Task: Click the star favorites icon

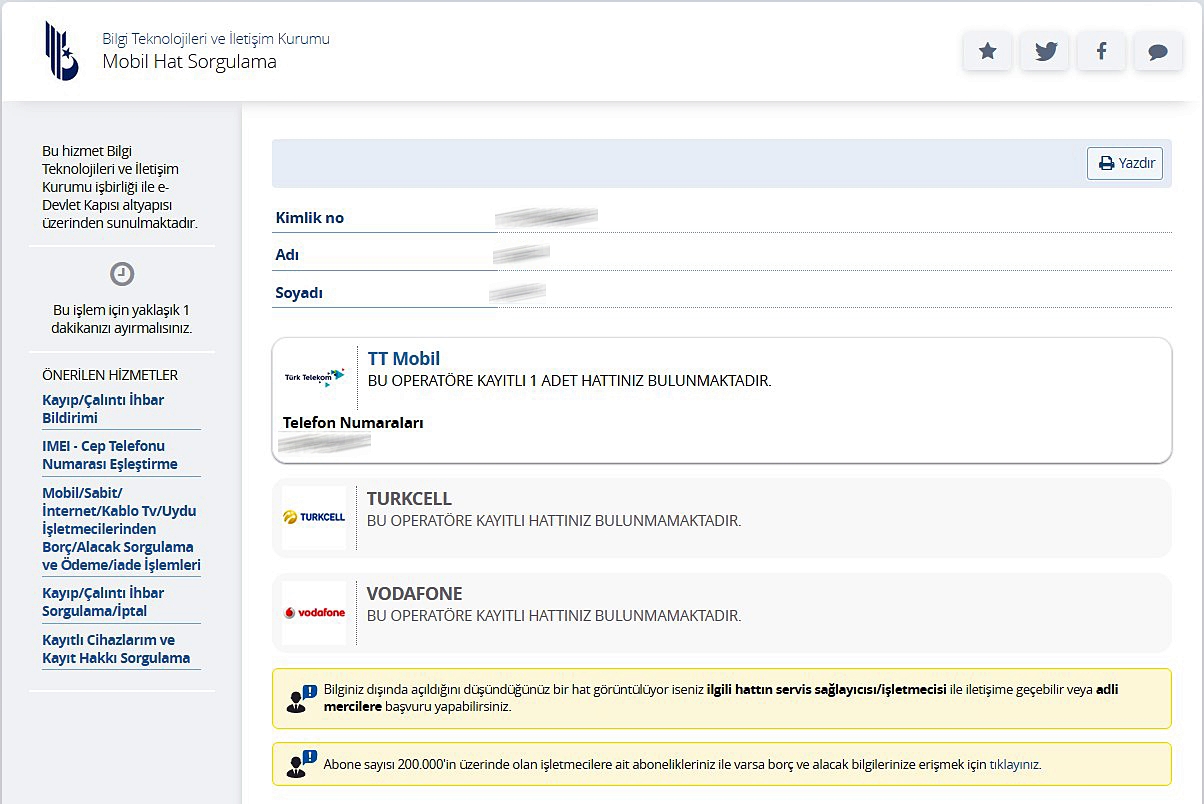Action: tap(987, 52)
